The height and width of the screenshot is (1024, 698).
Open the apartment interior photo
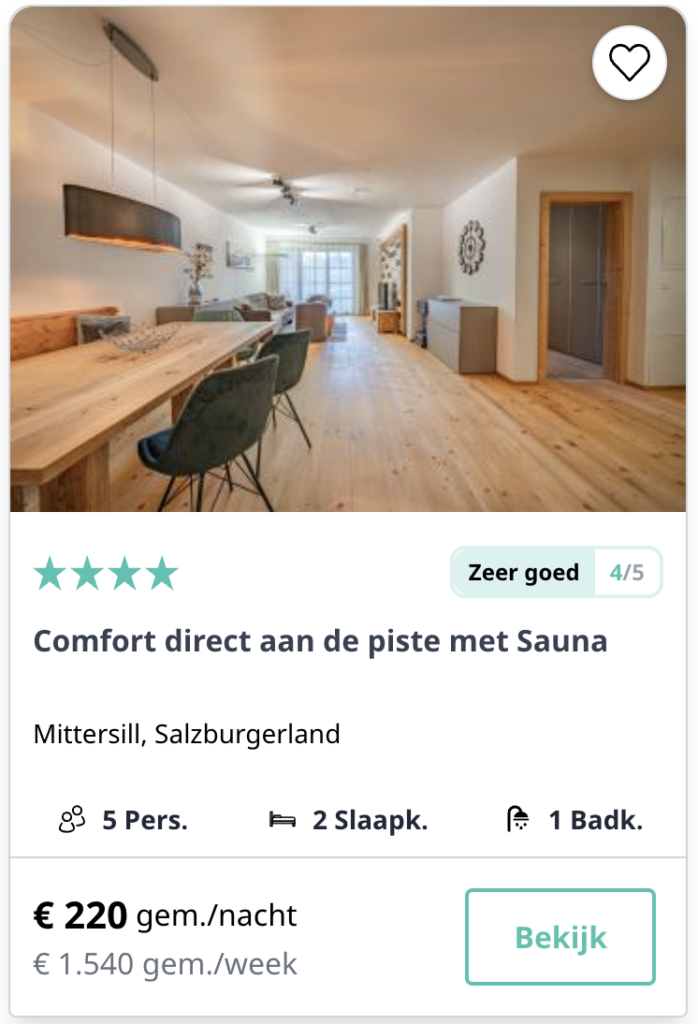click(348, 259)
